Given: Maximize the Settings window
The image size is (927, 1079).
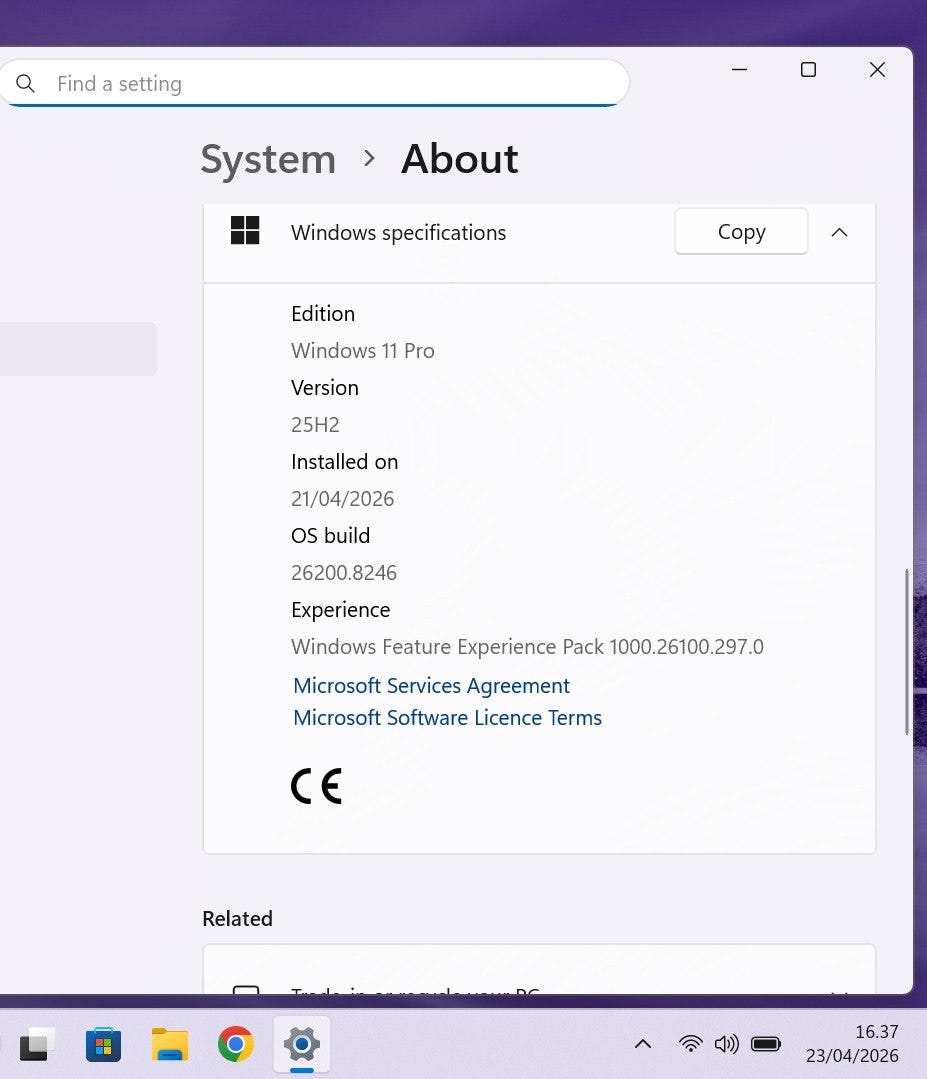Looking at the screenshot, I should (809, 70).
